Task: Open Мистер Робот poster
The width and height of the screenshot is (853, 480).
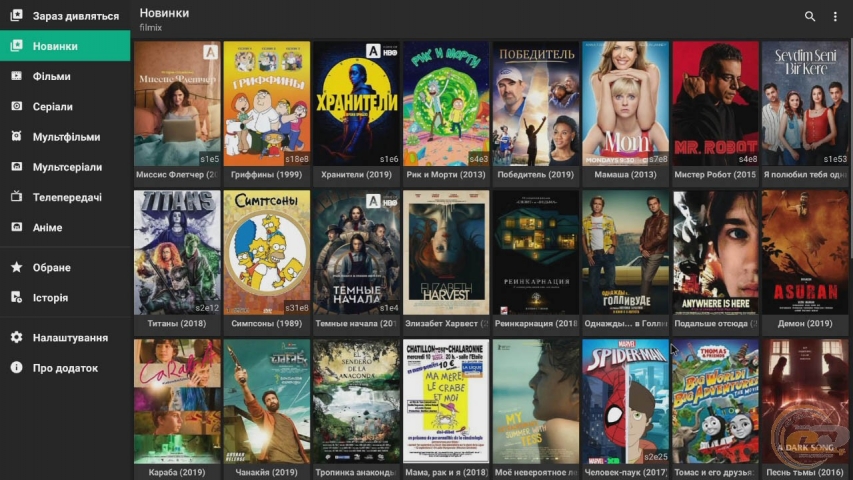Action: (715, 103)
